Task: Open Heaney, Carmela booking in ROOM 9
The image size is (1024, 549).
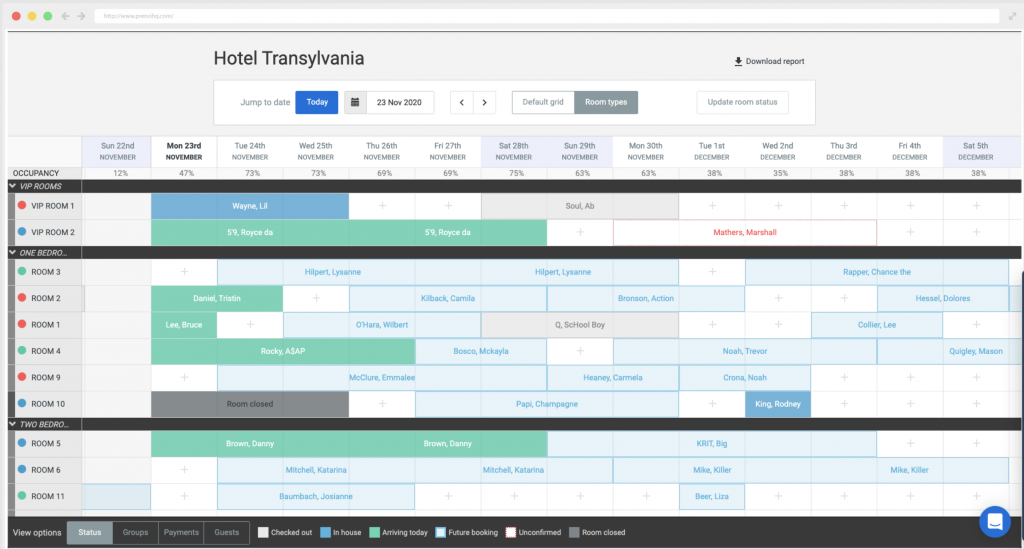Action: [x=613, y=377]
